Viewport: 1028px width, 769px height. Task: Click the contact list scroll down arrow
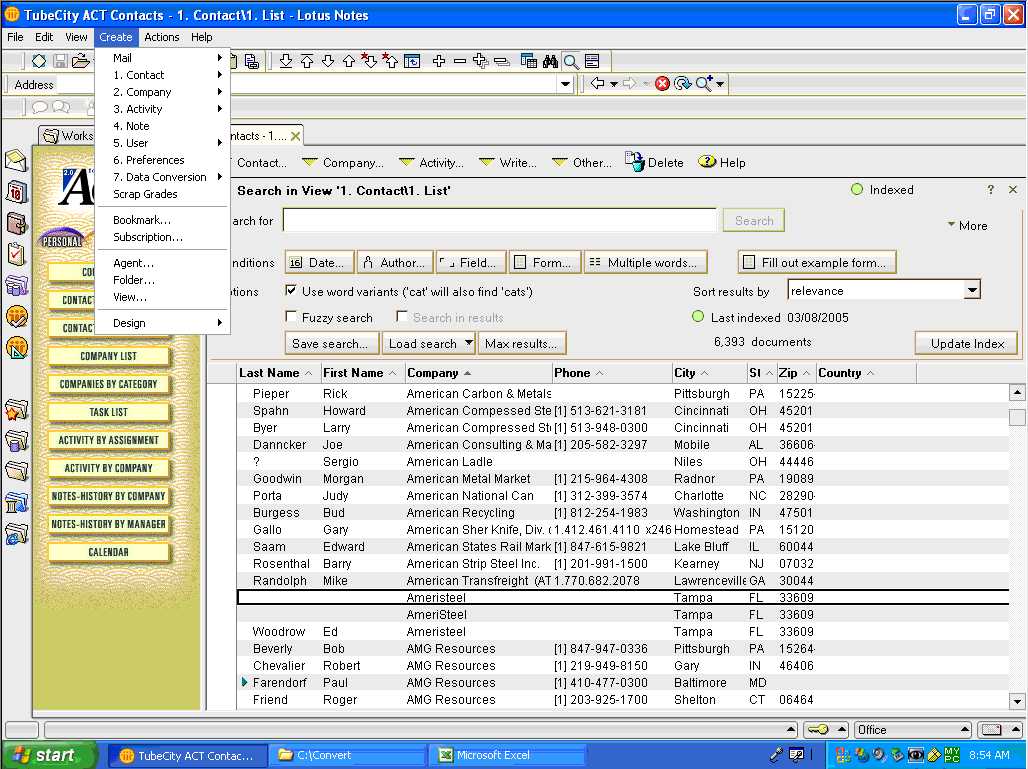pyautogui.click(x=1016, y=701)
